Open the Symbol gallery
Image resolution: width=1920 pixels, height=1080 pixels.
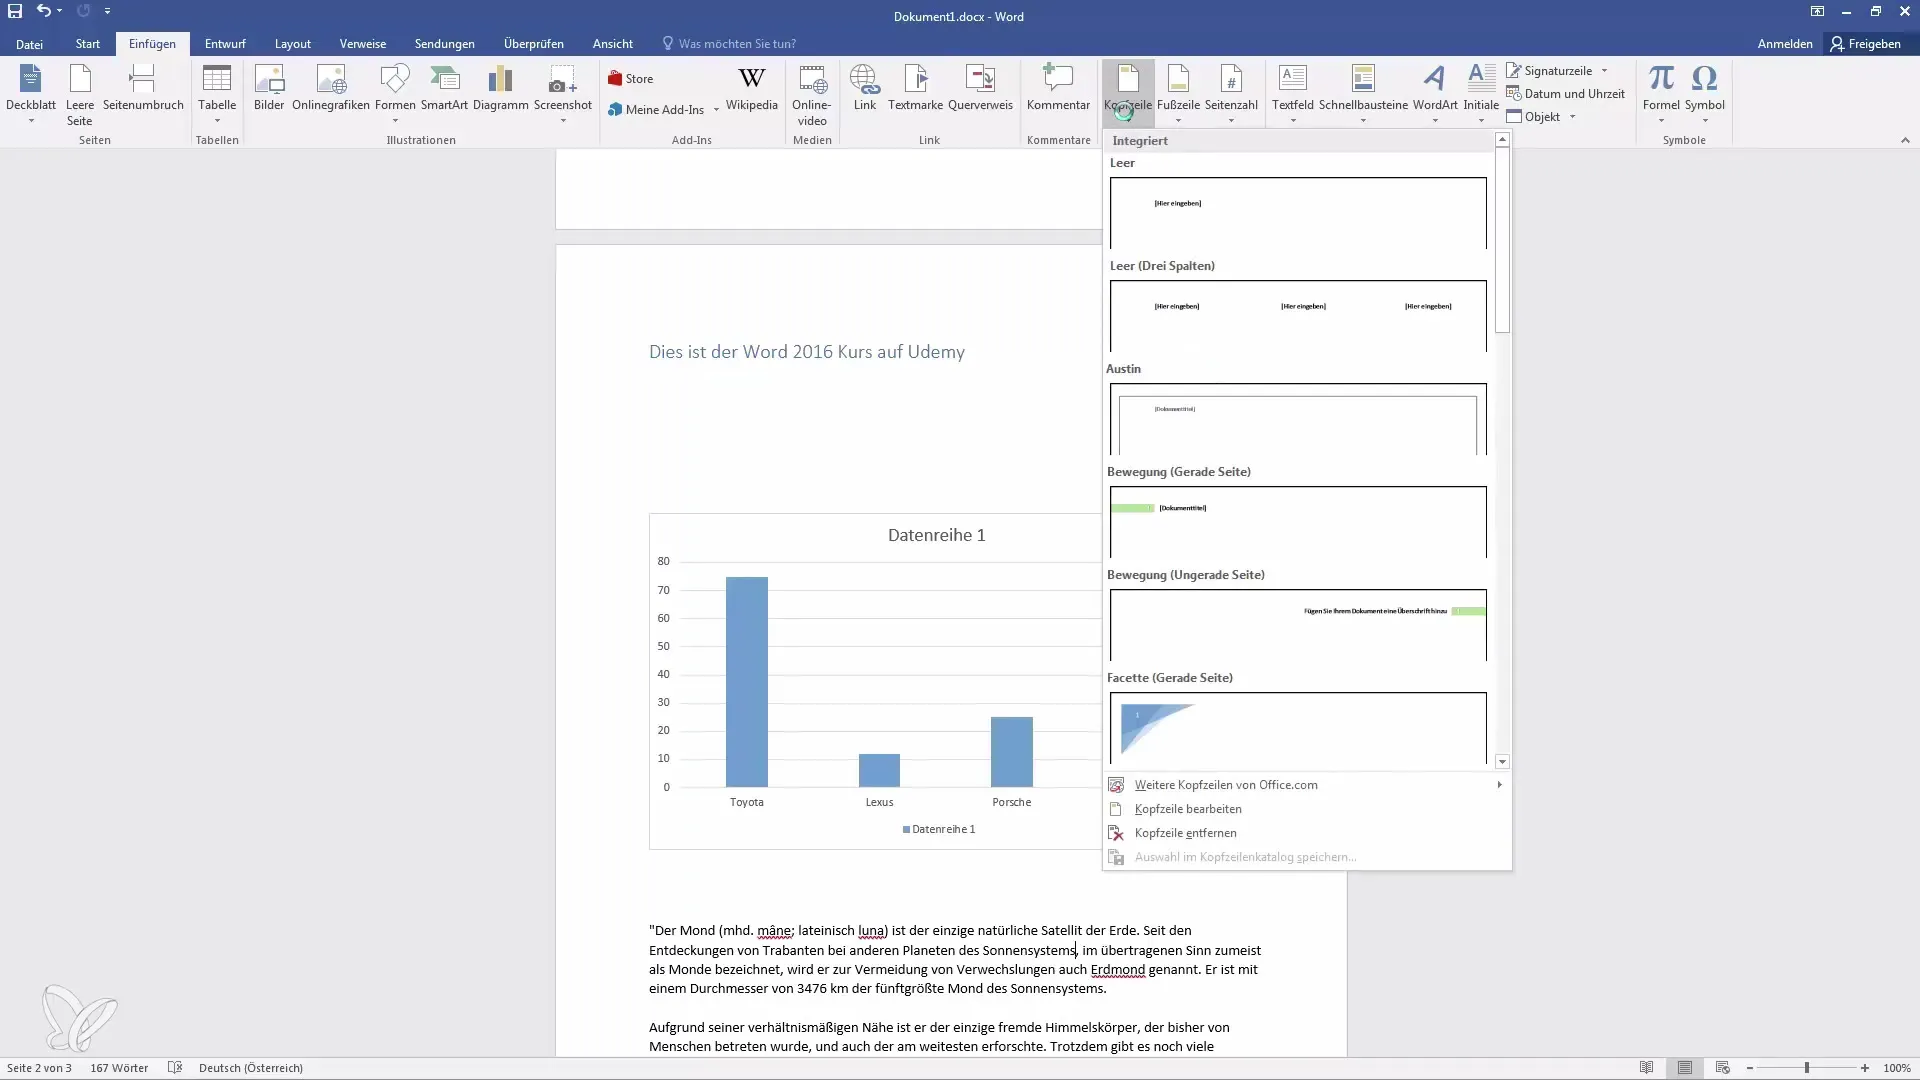coord(1704,93)
